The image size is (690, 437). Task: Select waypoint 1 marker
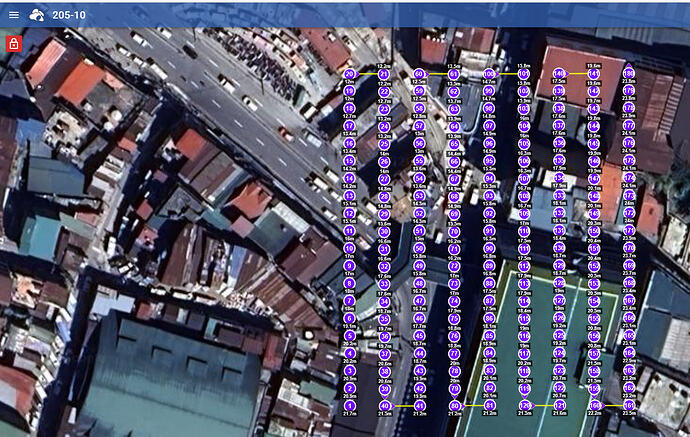(x=350, y=405)
